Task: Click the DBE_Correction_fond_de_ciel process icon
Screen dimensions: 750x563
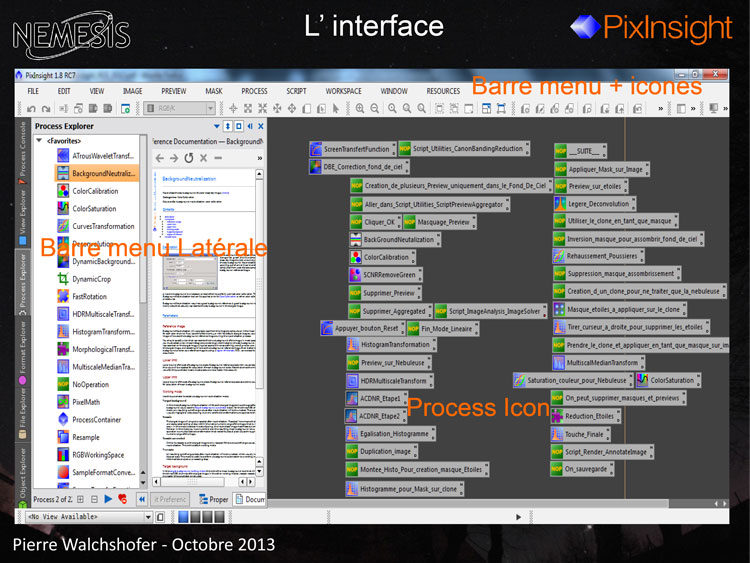Action: pos(359,167)
